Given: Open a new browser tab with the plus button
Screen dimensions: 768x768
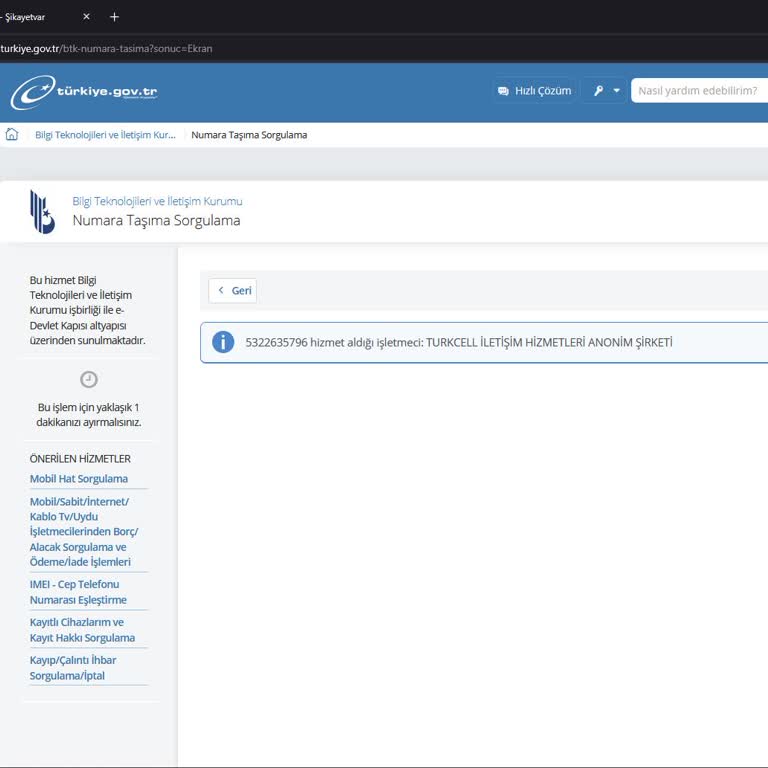Looking at the screenshot, I should (x=114, y=17).
